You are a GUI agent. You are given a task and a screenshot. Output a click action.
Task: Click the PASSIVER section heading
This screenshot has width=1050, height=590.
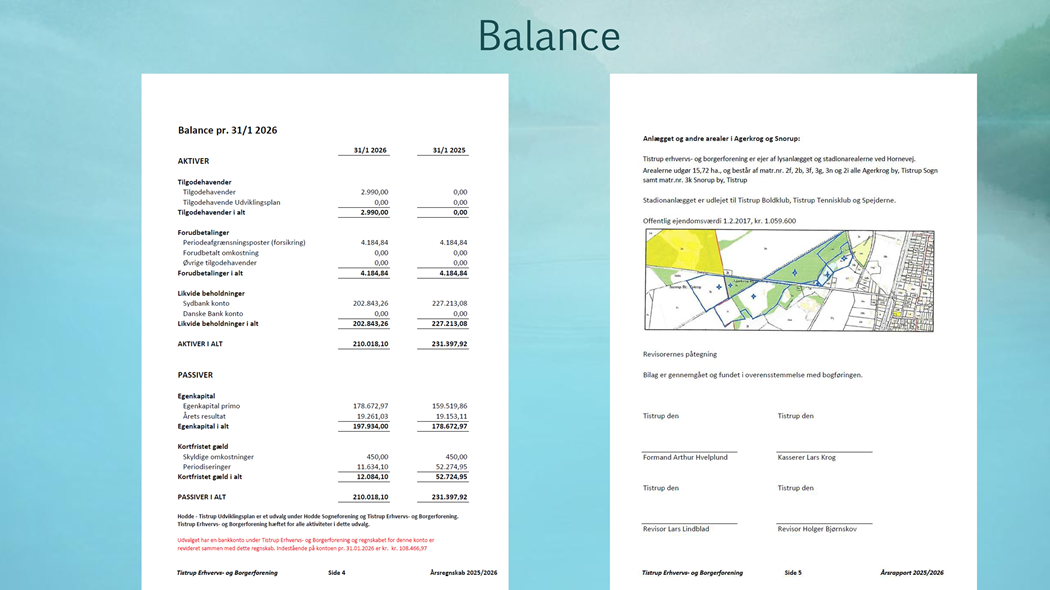195,375
